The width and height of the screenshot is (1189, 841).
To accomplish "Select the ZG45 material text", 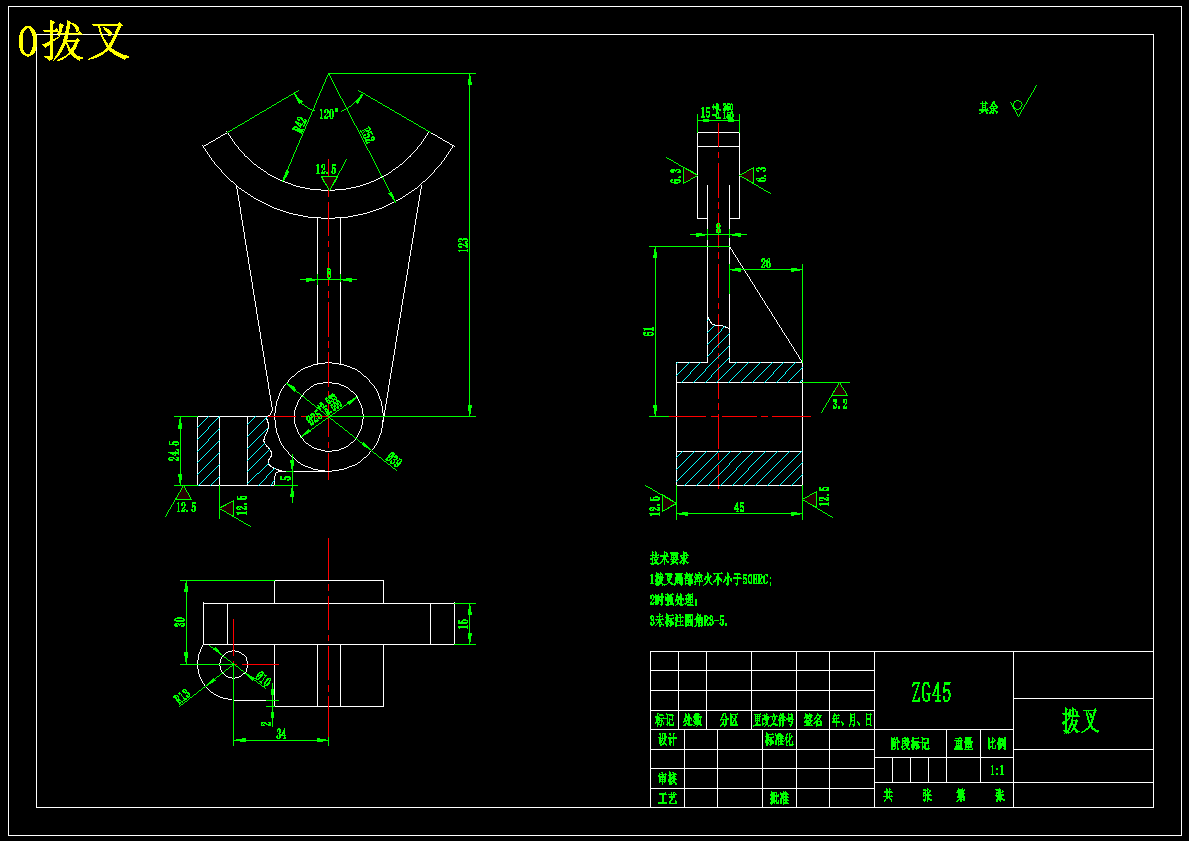I will pos(931,692).
